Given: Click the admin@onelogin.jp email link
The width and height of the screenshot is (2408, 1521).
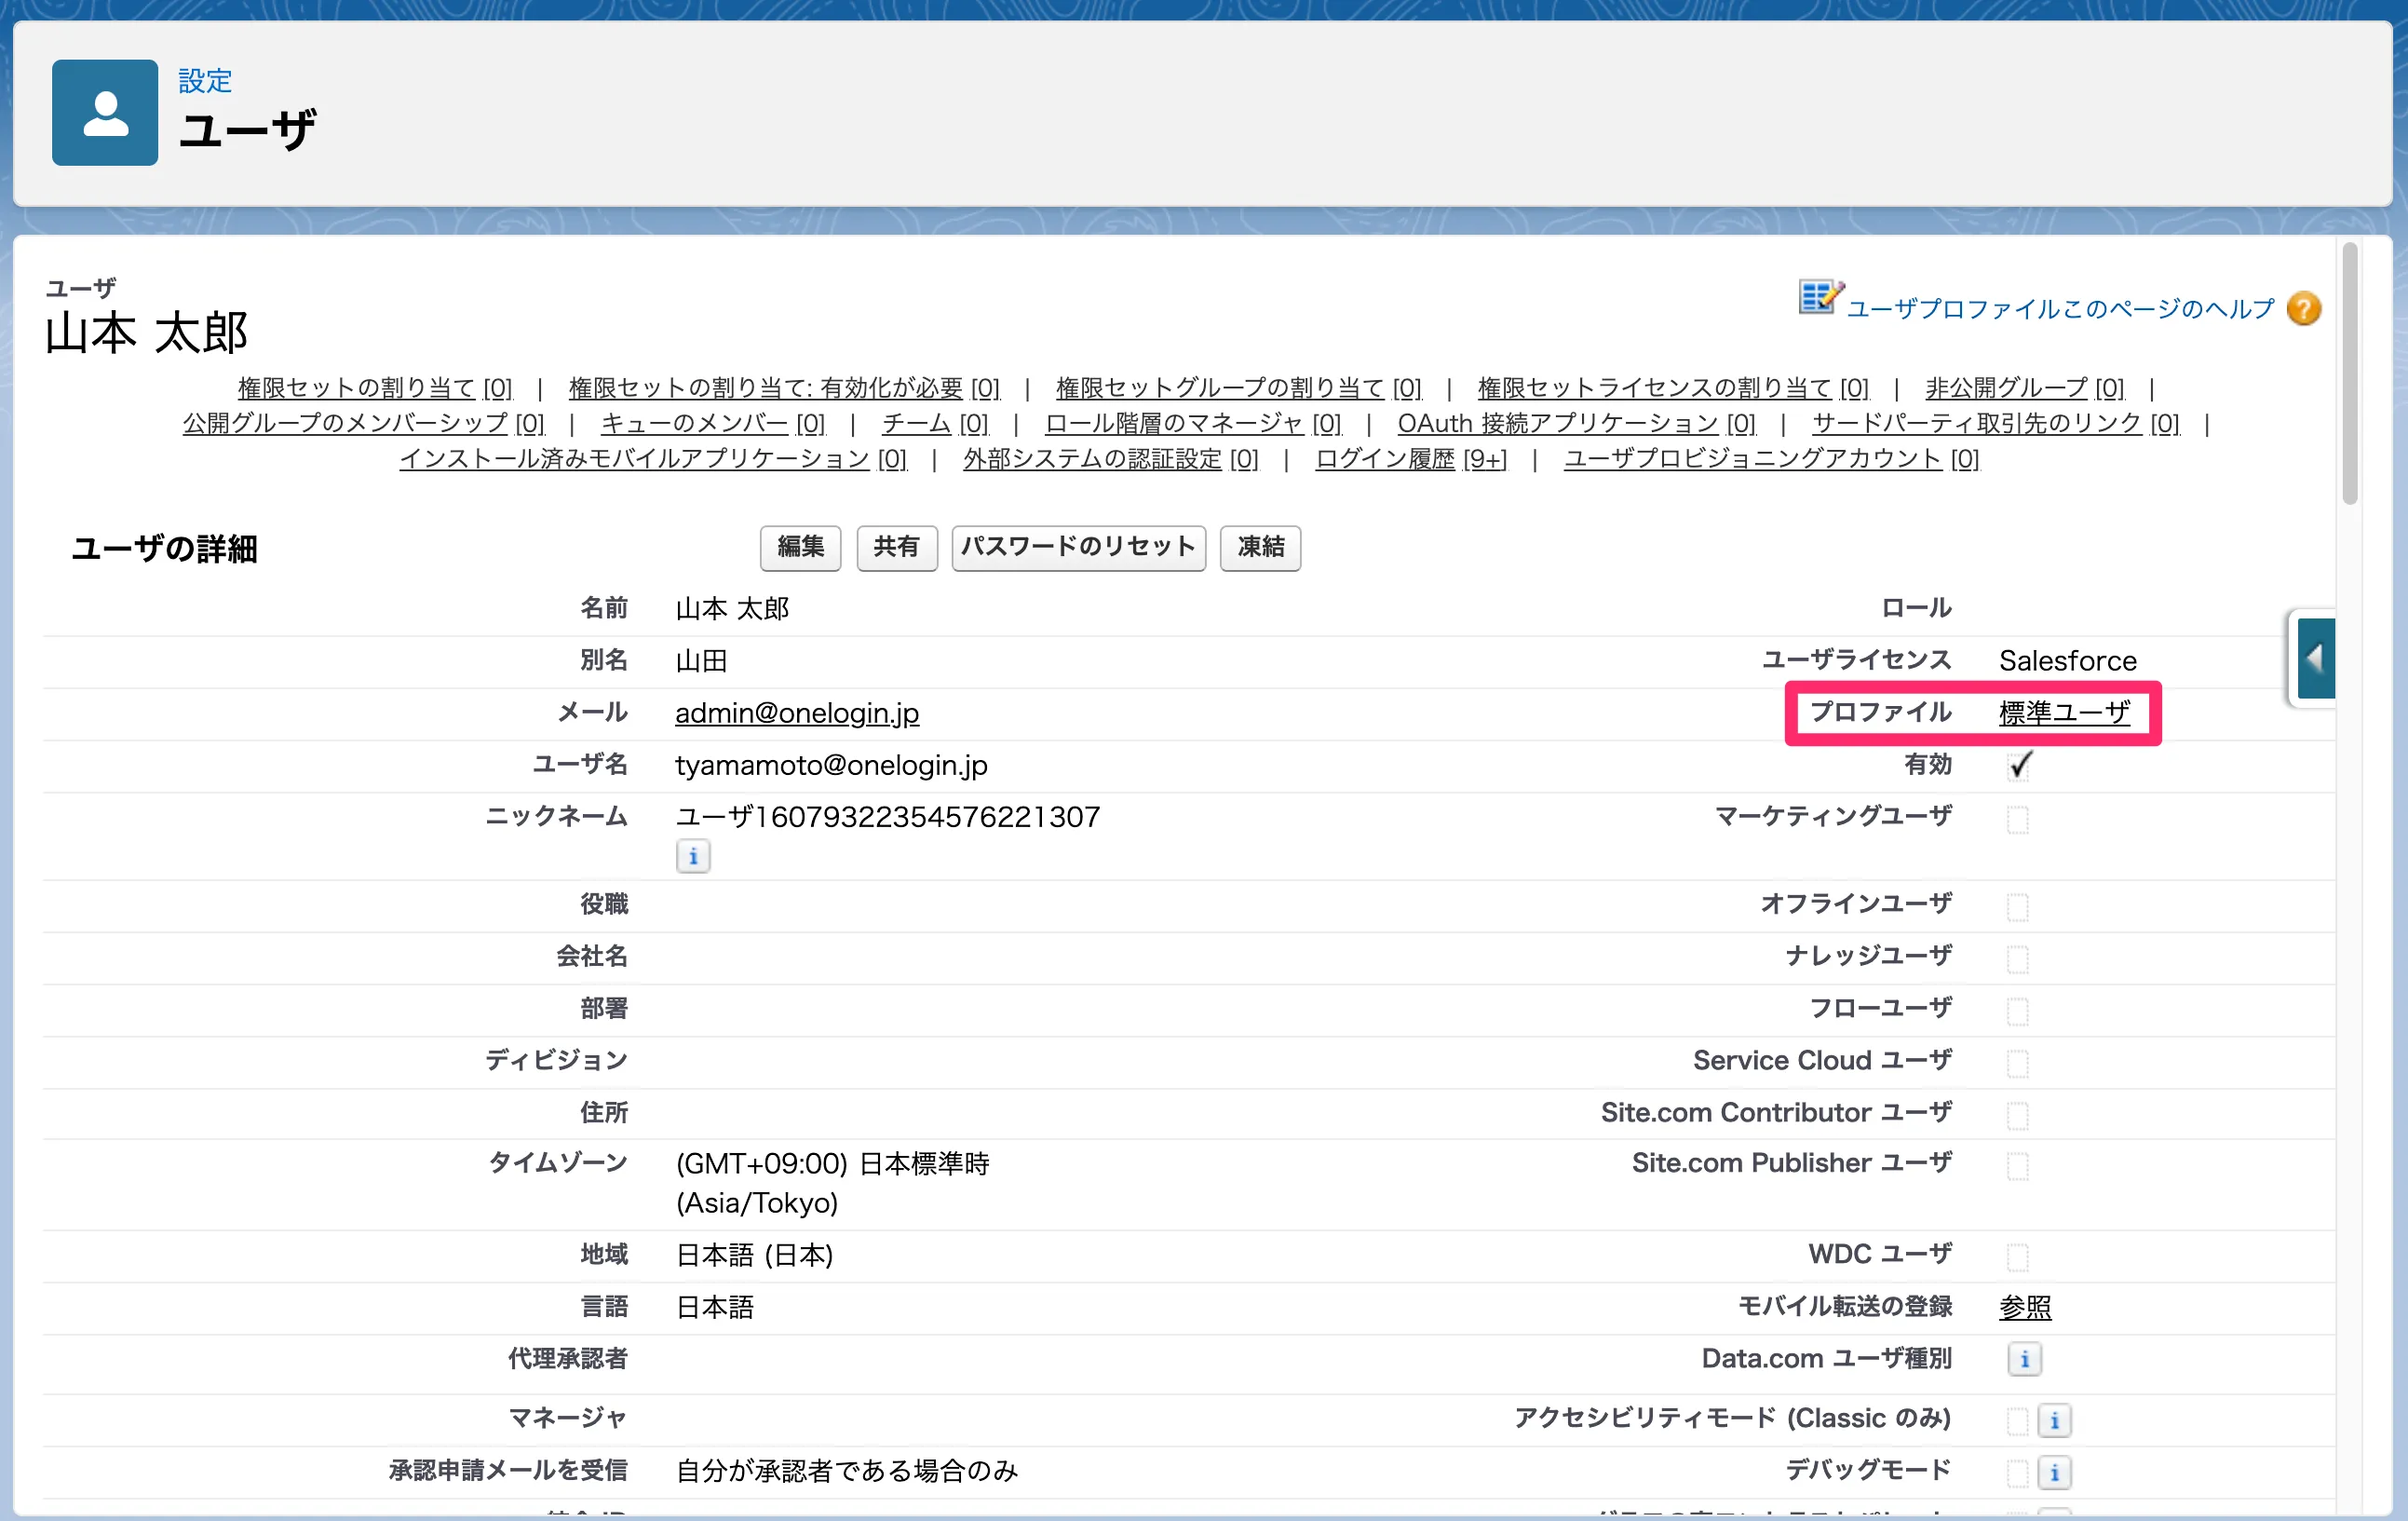Looking at the screenshot, I should (x=797, y=713).
